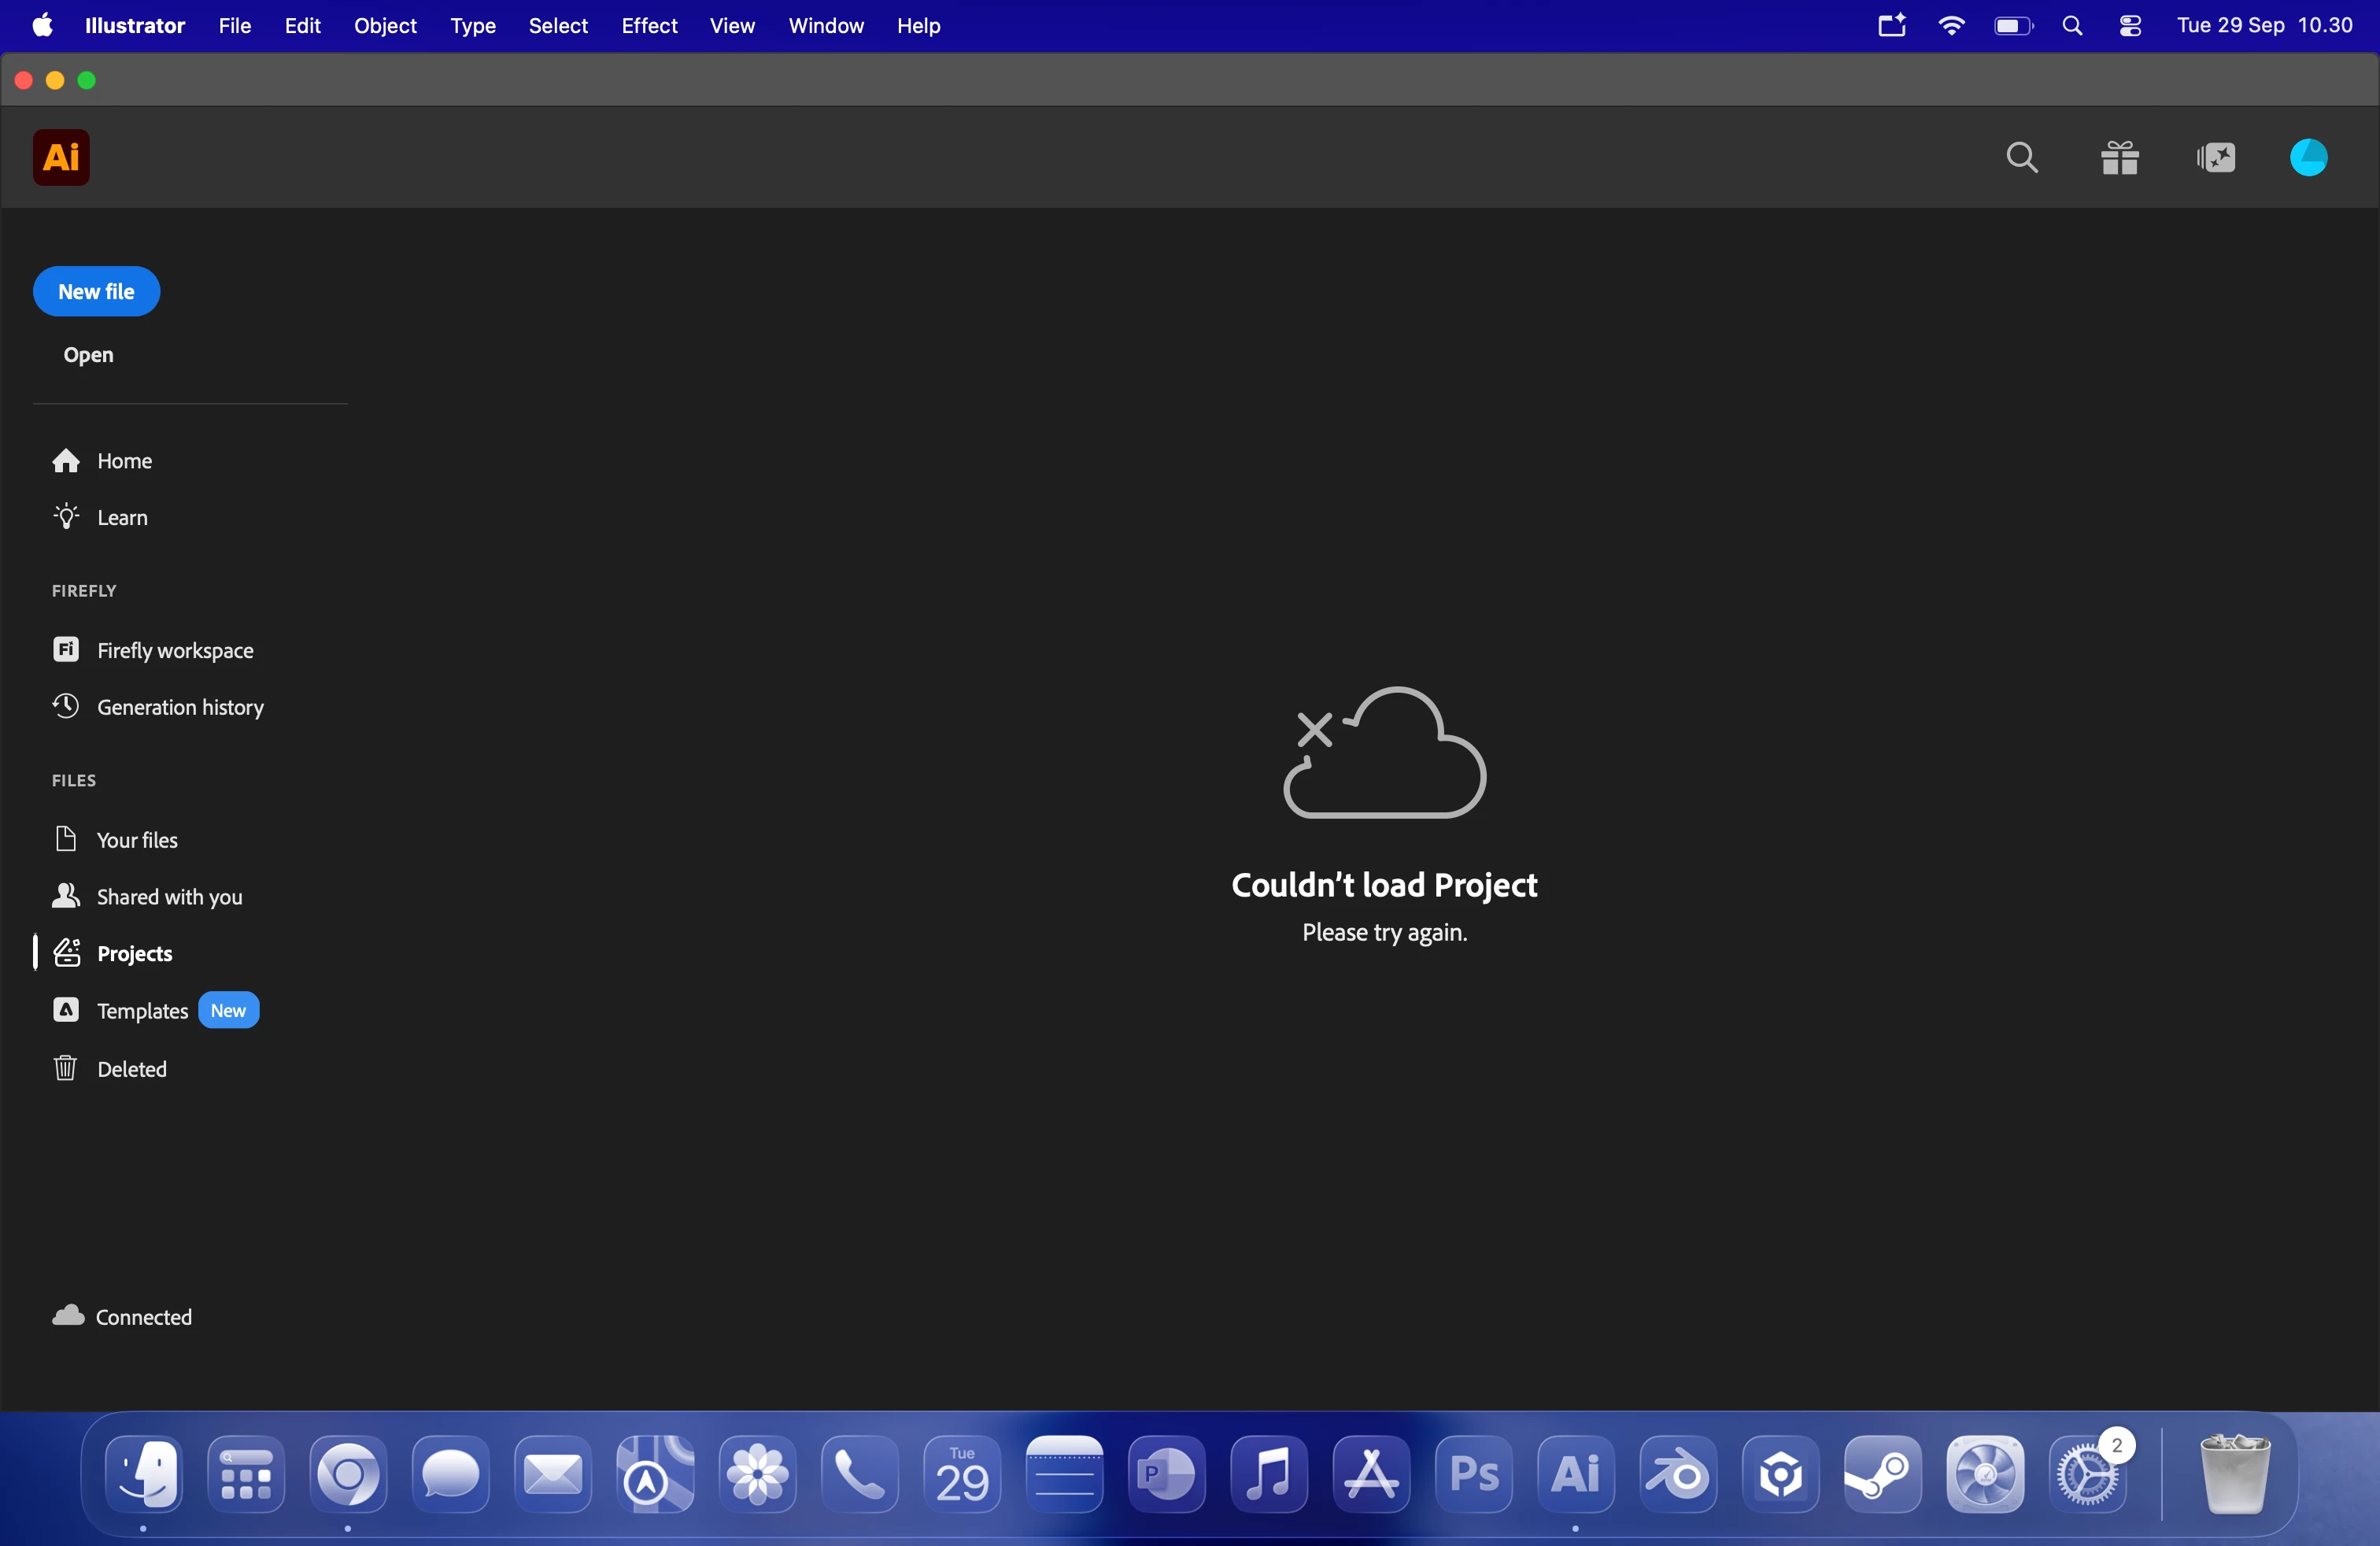Click the Open button
The height and width of the screenshot is (1546, 2380).
88,355
